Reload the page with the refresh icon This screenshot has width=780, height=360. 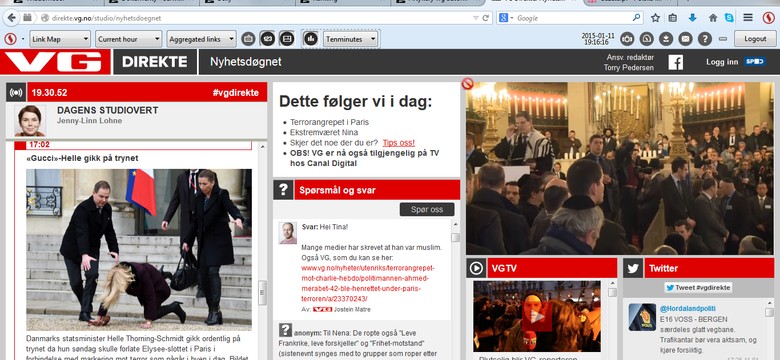click(x=486, y=18)
